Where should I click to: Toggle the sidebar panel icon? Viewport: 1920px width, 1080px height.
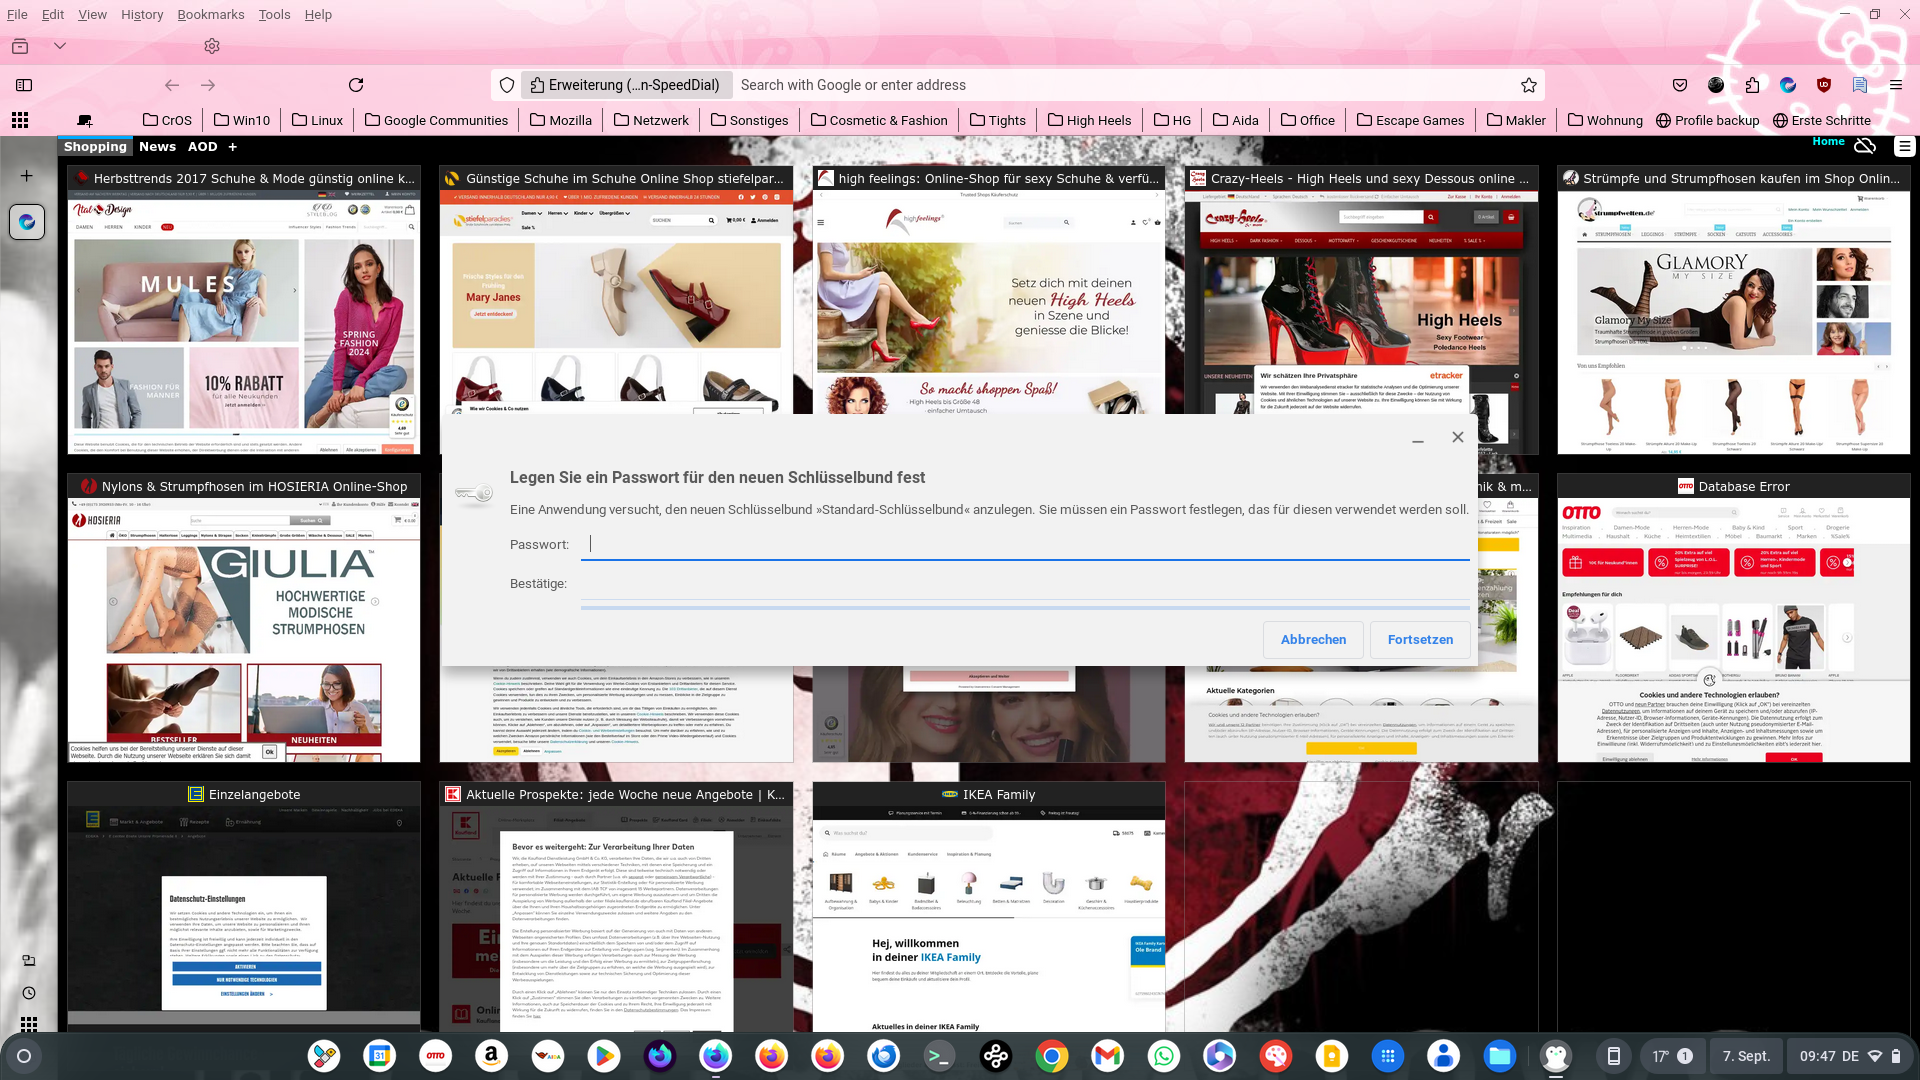24,85
